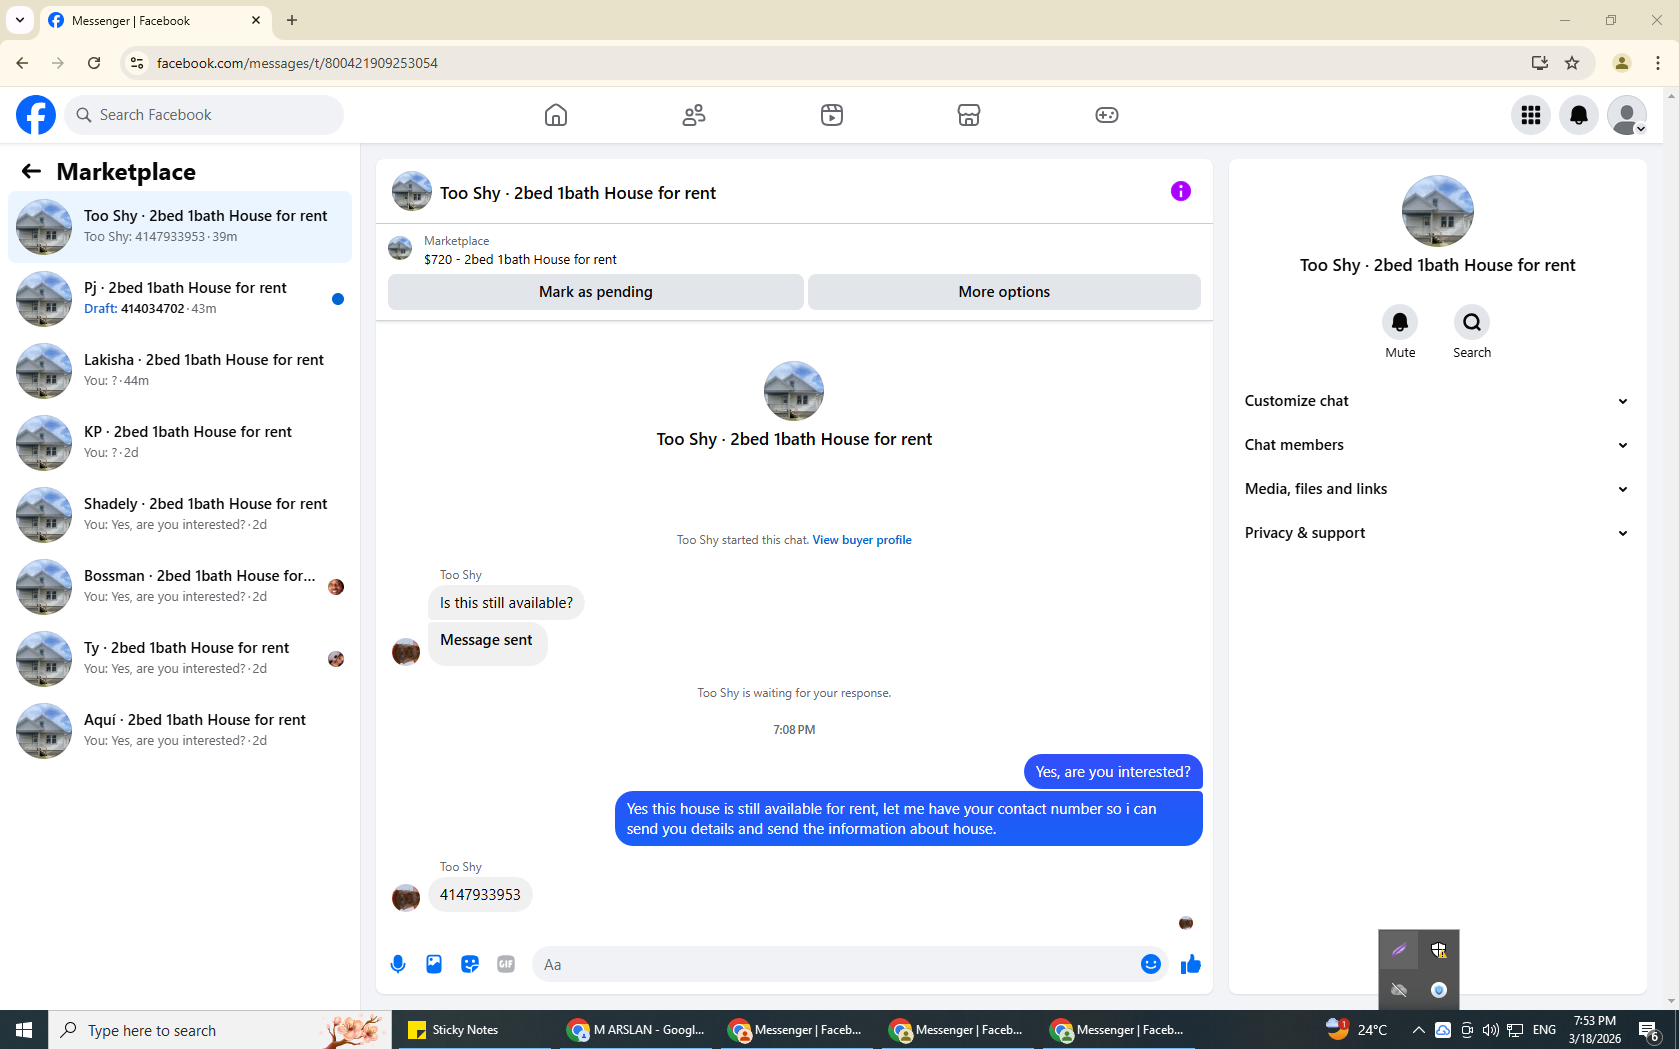View site information icon in address bar
Image resolution: width=1679 pixels, height=1049 pixels.
[x=137, y=63]
